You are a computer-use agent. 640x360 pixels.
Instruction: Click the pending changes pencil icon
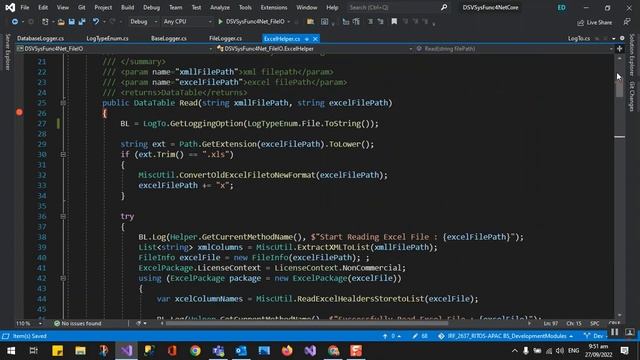coord(415,336)
